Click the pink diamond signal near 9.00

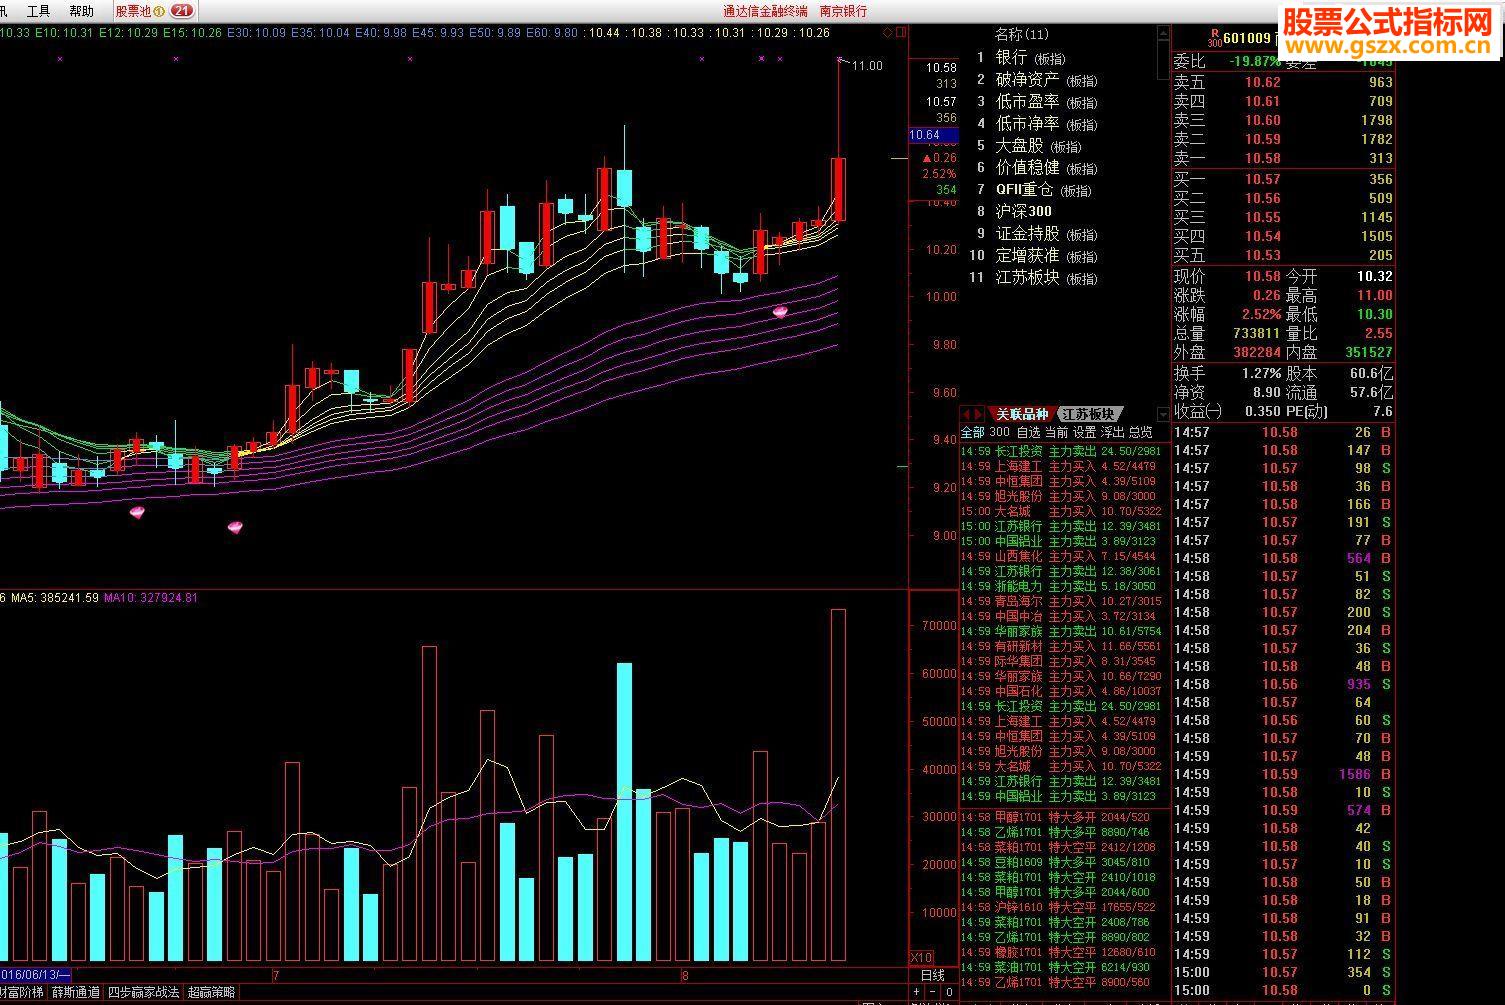(x=236, y=526)
